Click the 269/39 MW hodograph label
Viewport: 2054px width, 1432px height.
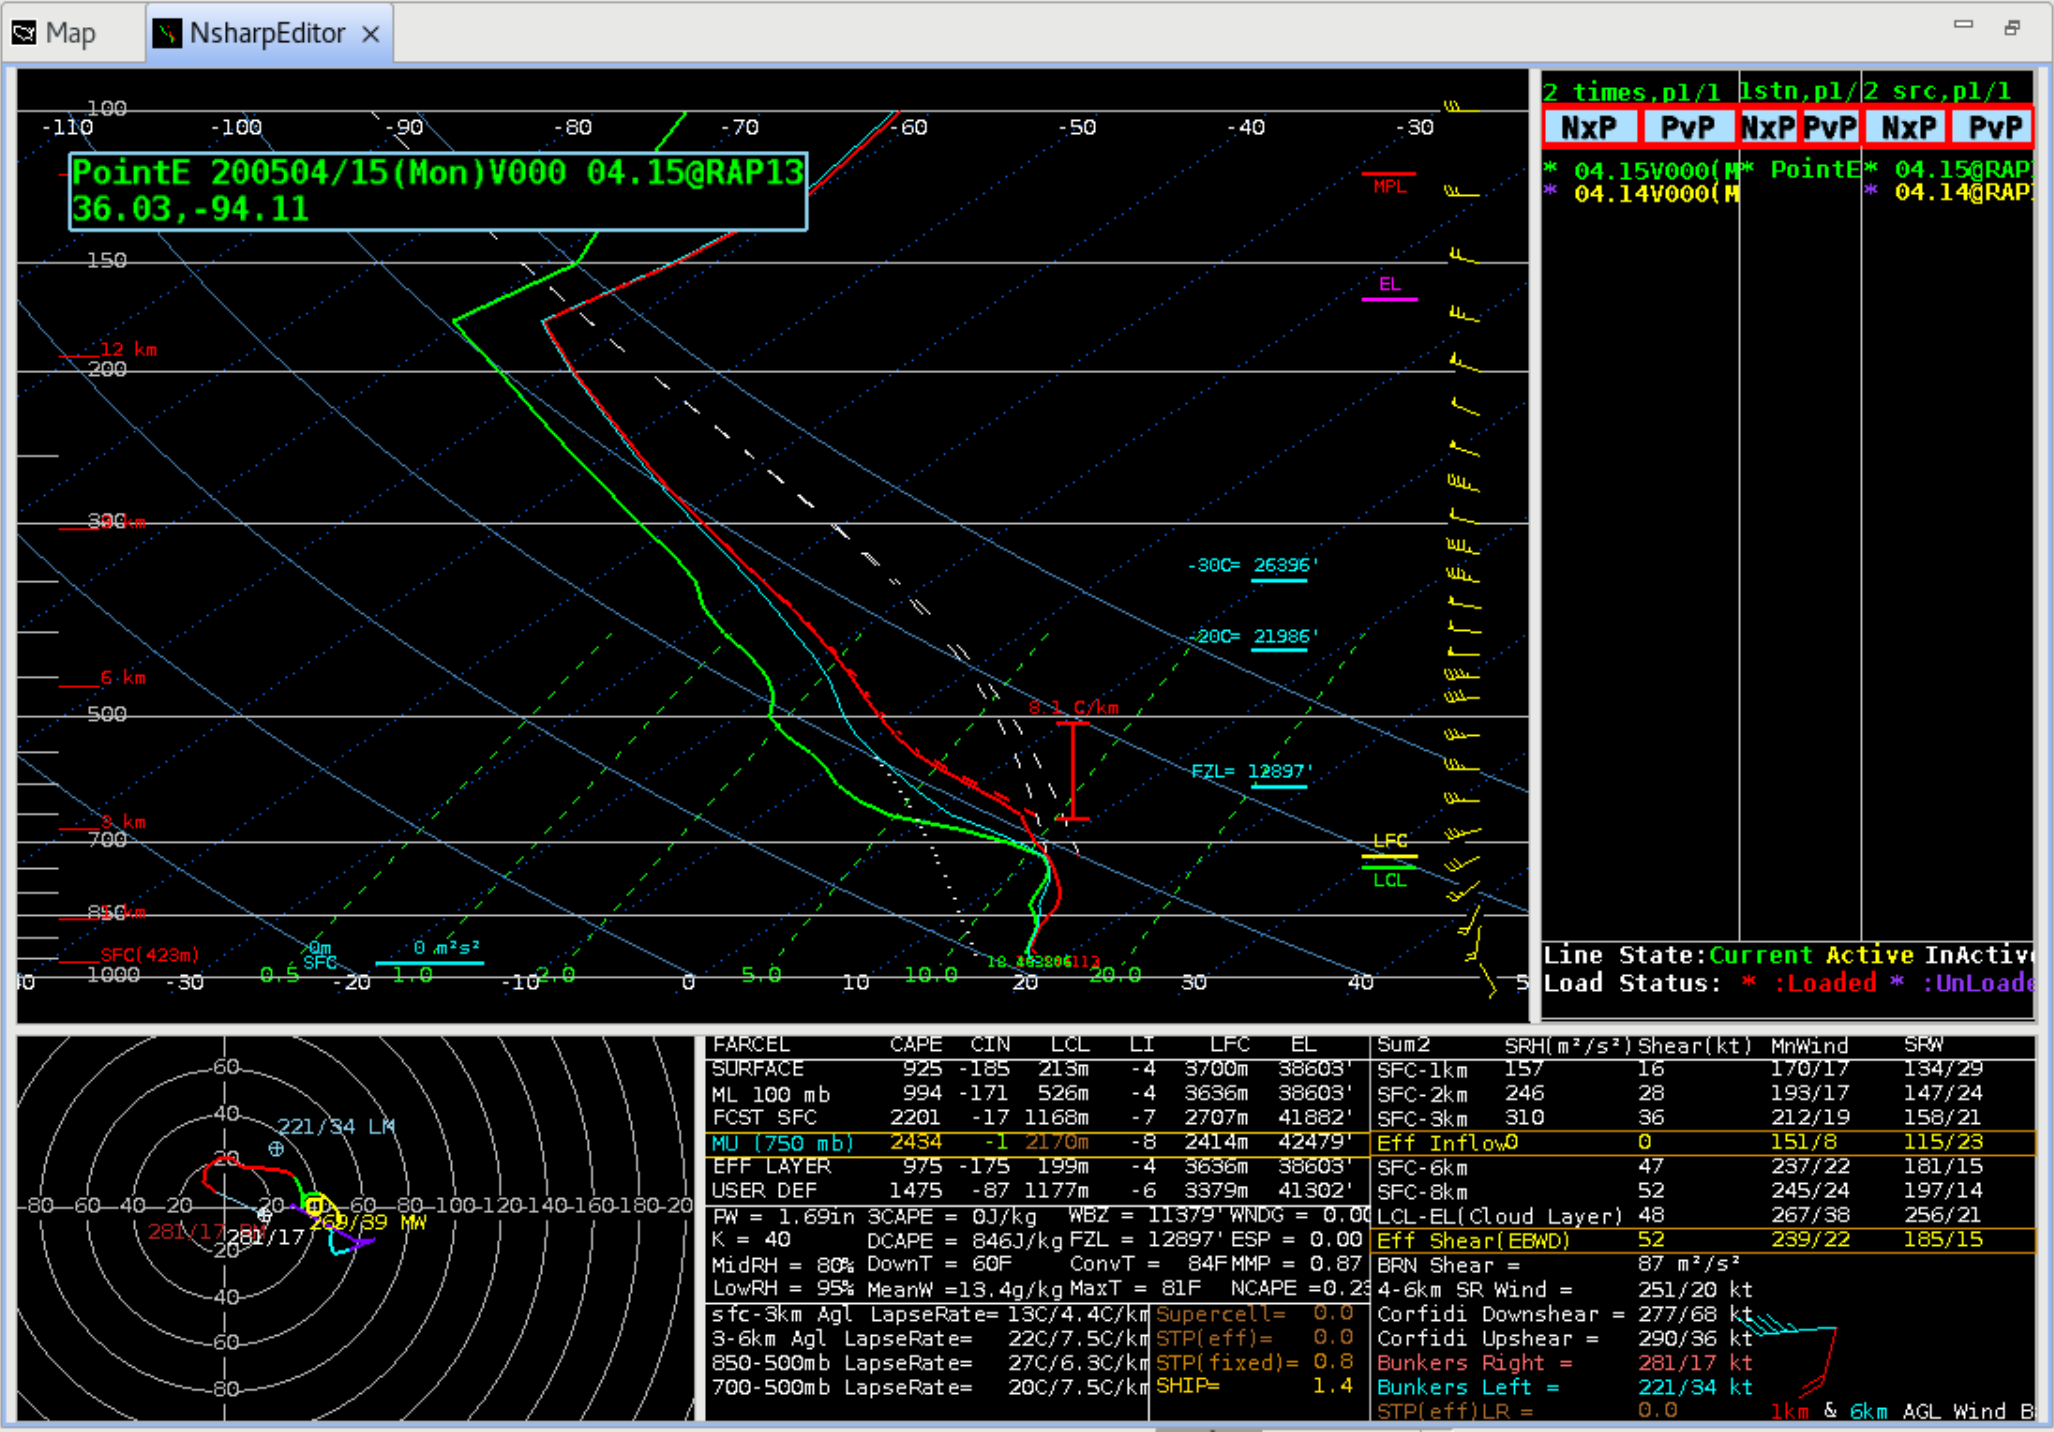pos(368,1222)
